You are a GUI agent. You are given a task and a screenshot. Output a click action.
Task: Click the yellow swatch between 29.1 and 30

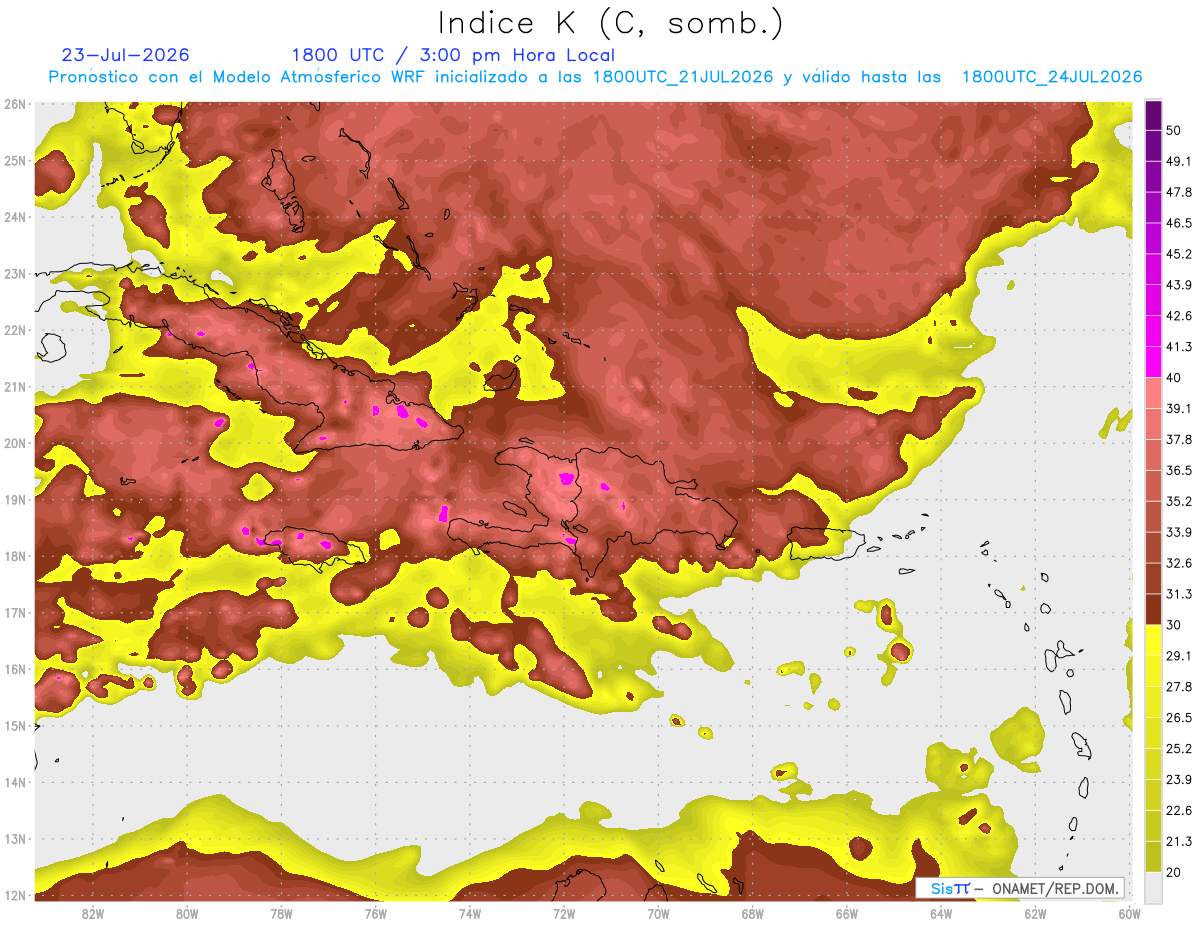[x=1154, y=640]
